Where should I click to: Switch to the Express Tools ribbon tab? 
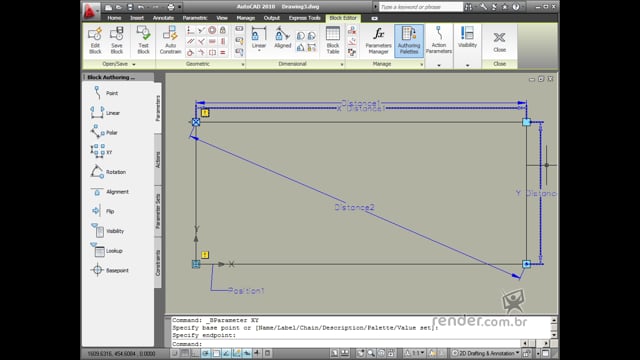pyautogui.click(x=304, y=18)
